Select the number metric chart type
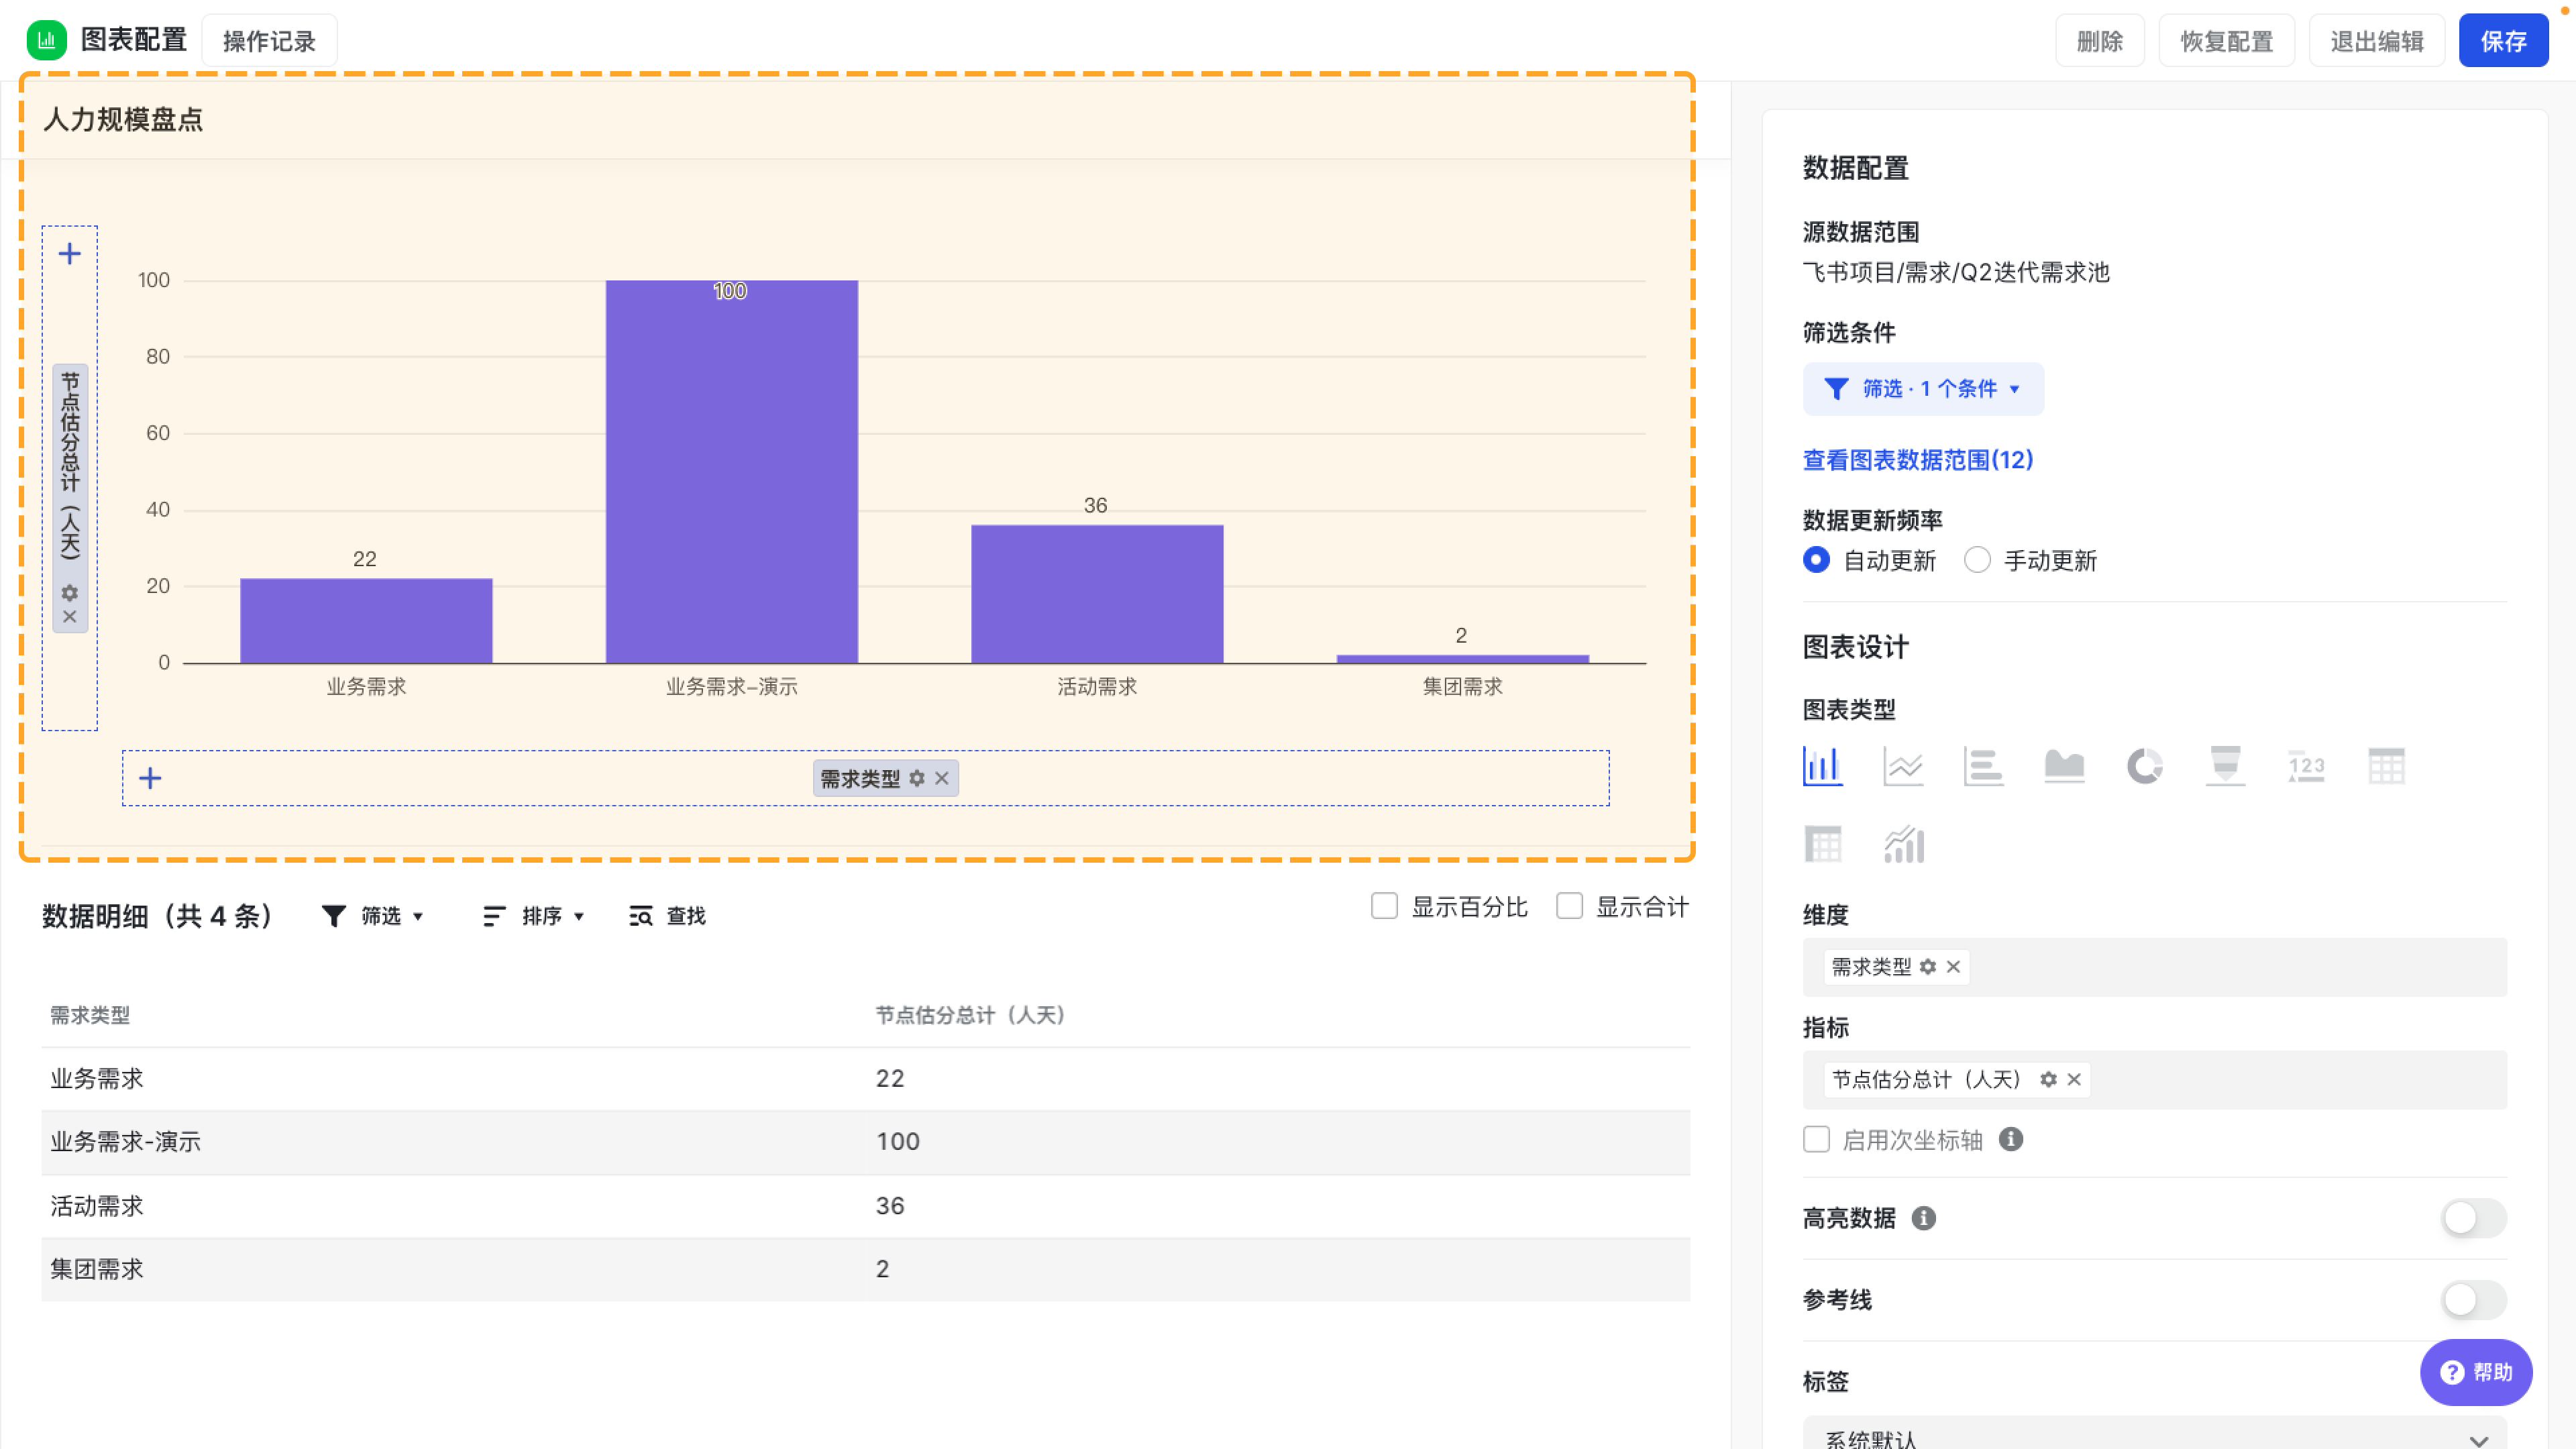Image resolution: width=2576 pixels, height=1449 pixels. tap(2306, 766)
